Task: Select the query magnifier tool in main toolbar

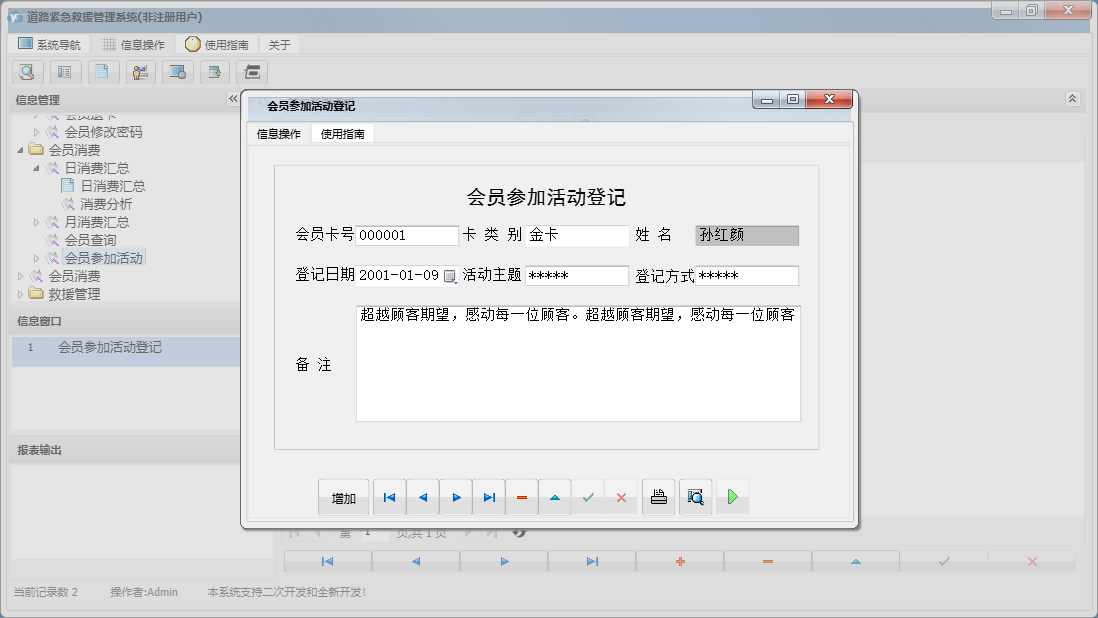Action: coord(27,72)
